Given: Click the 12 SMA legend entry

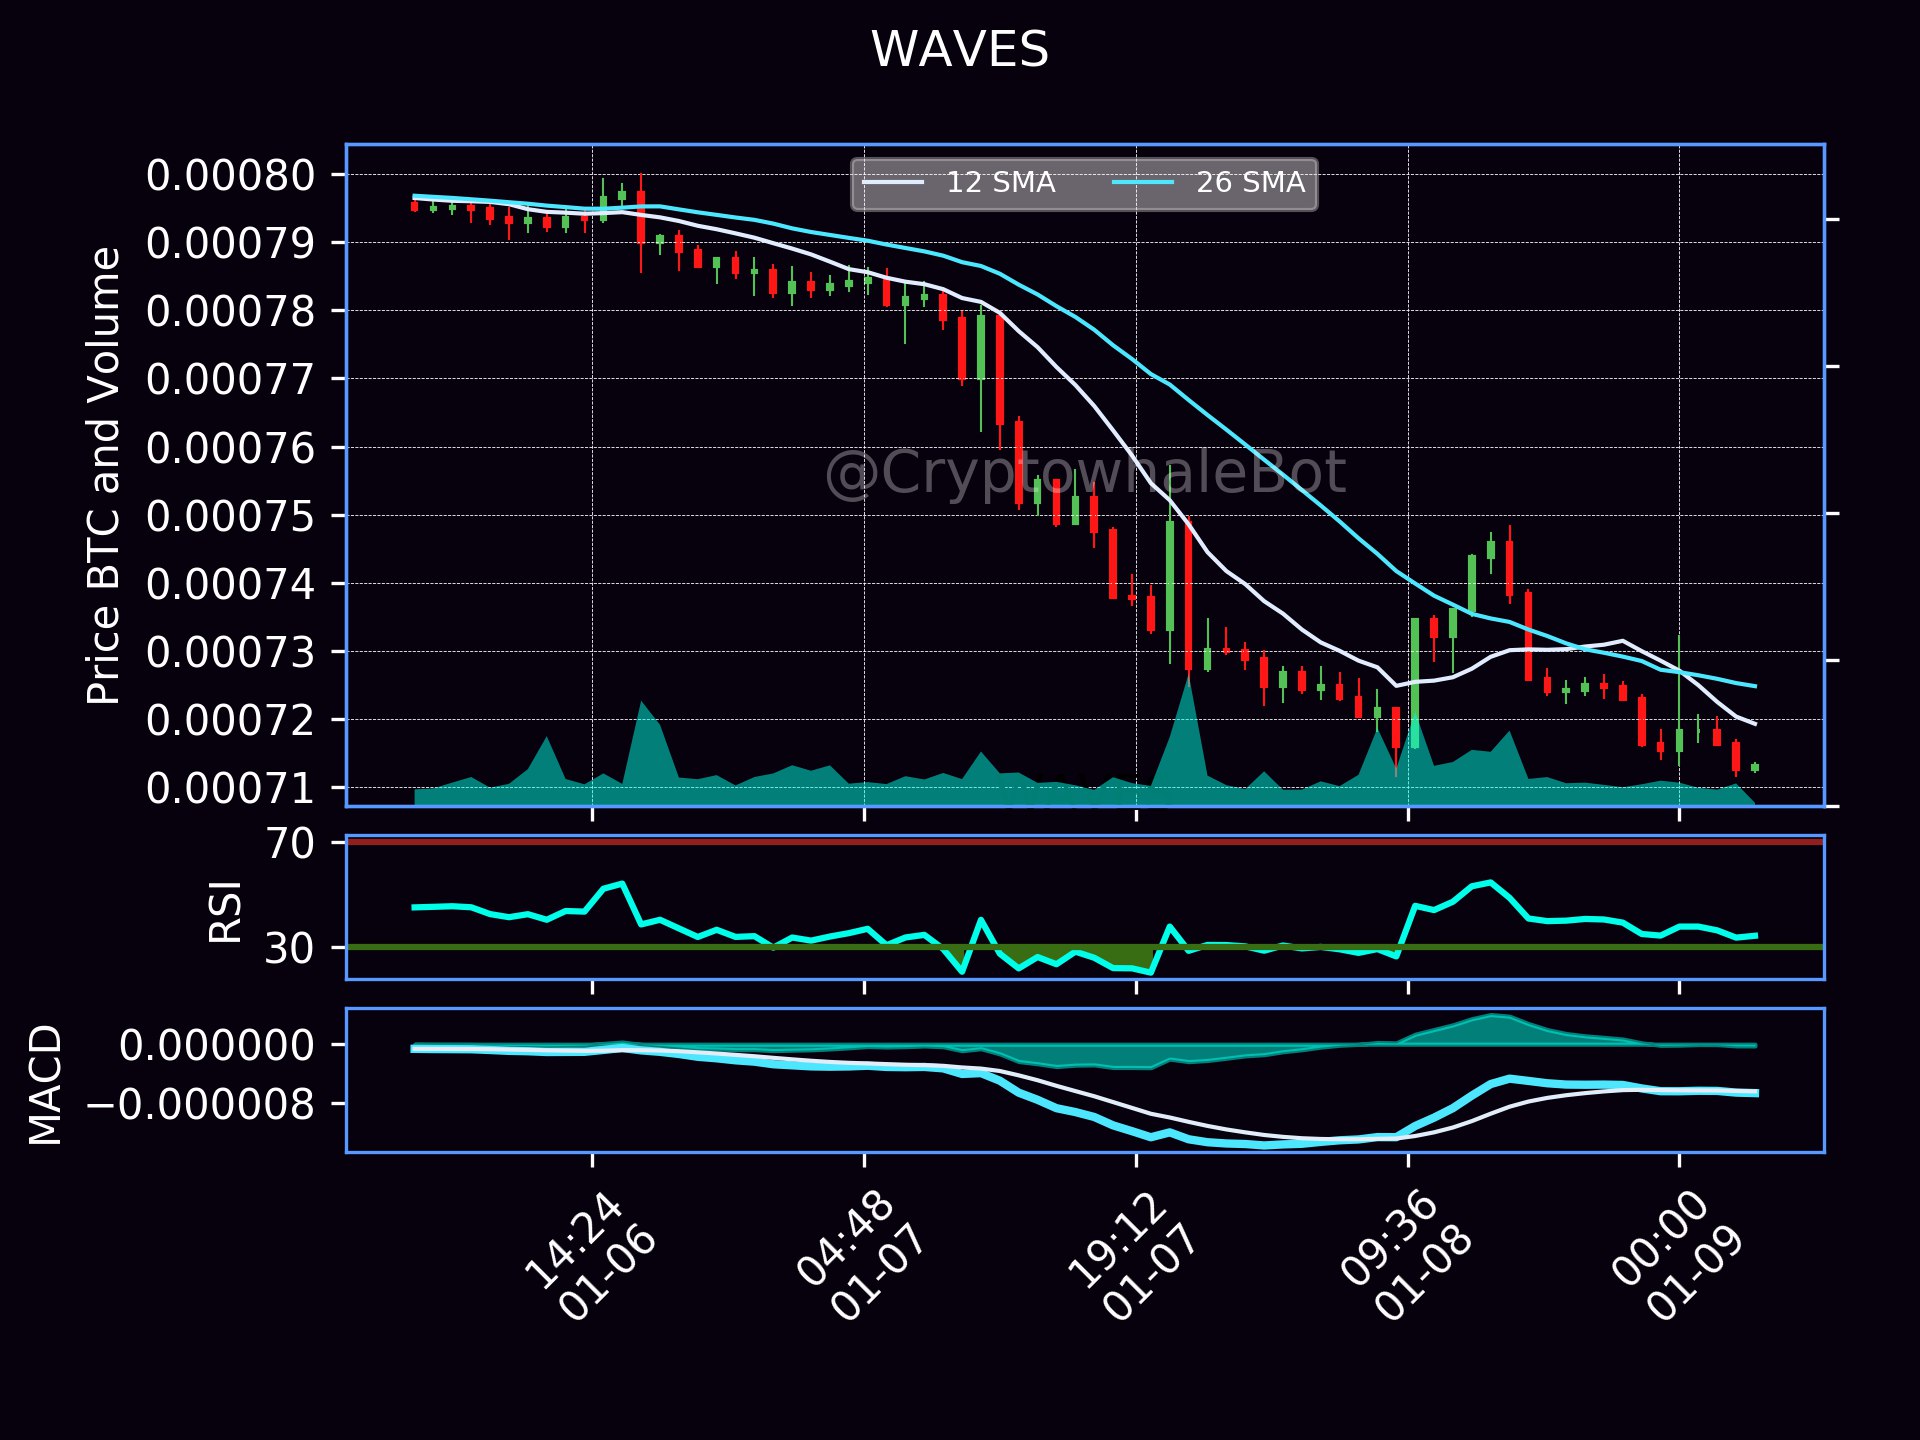Looking at the screenshot, I should 959,182.
